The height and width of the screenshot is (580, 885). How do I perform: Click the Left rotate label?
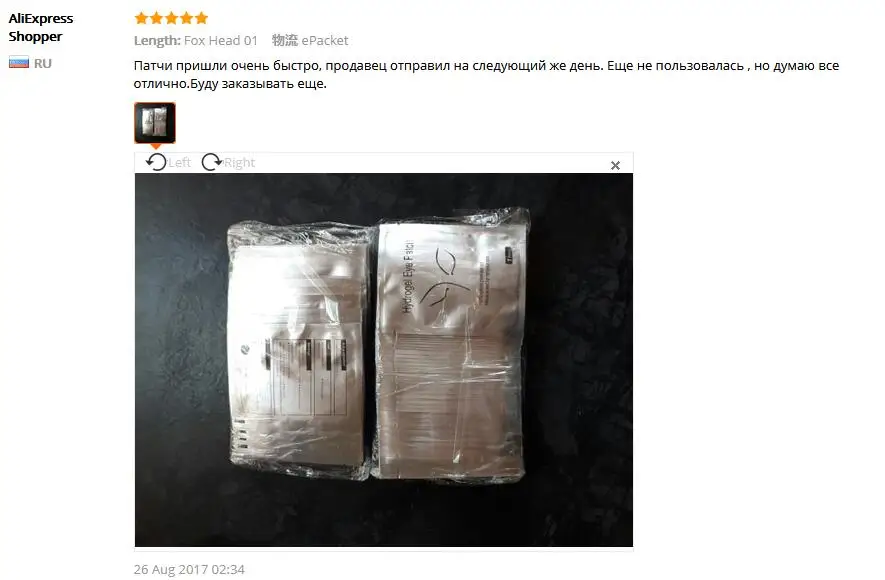[x=179, y=162]
